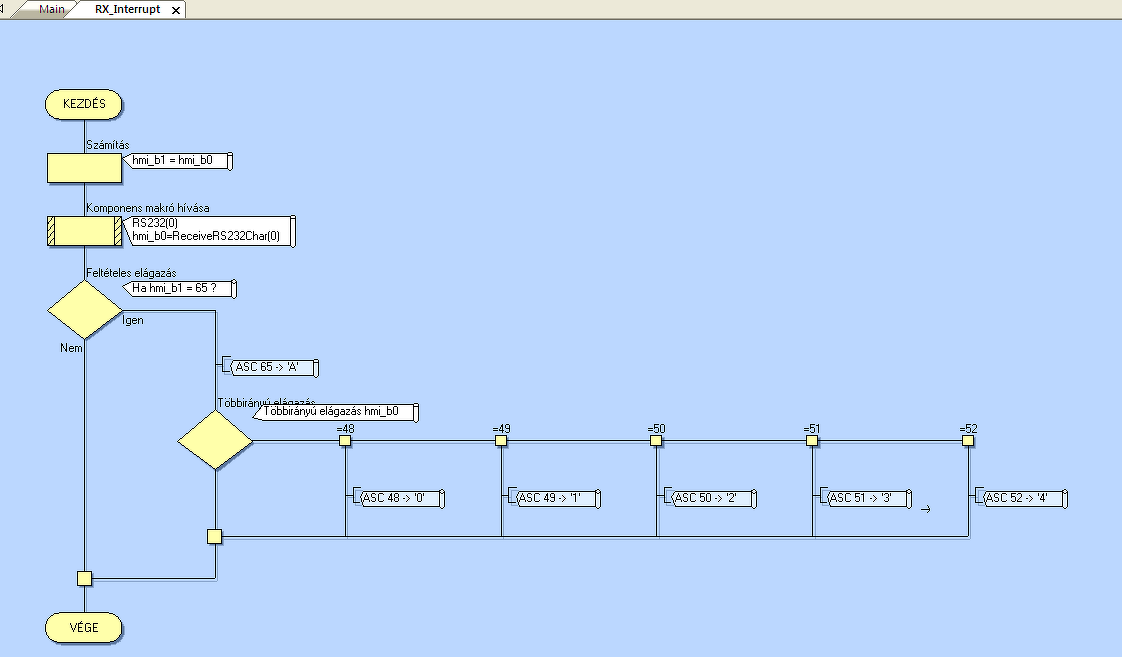Select the Számítás calculation block

[x=84, y=167]
